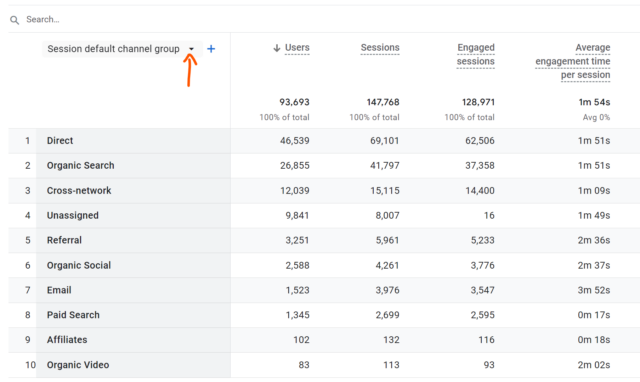The width and height of the screenshot is (640, 382).
Task: Click Organic Video users value 83
Action: (304, 365)
